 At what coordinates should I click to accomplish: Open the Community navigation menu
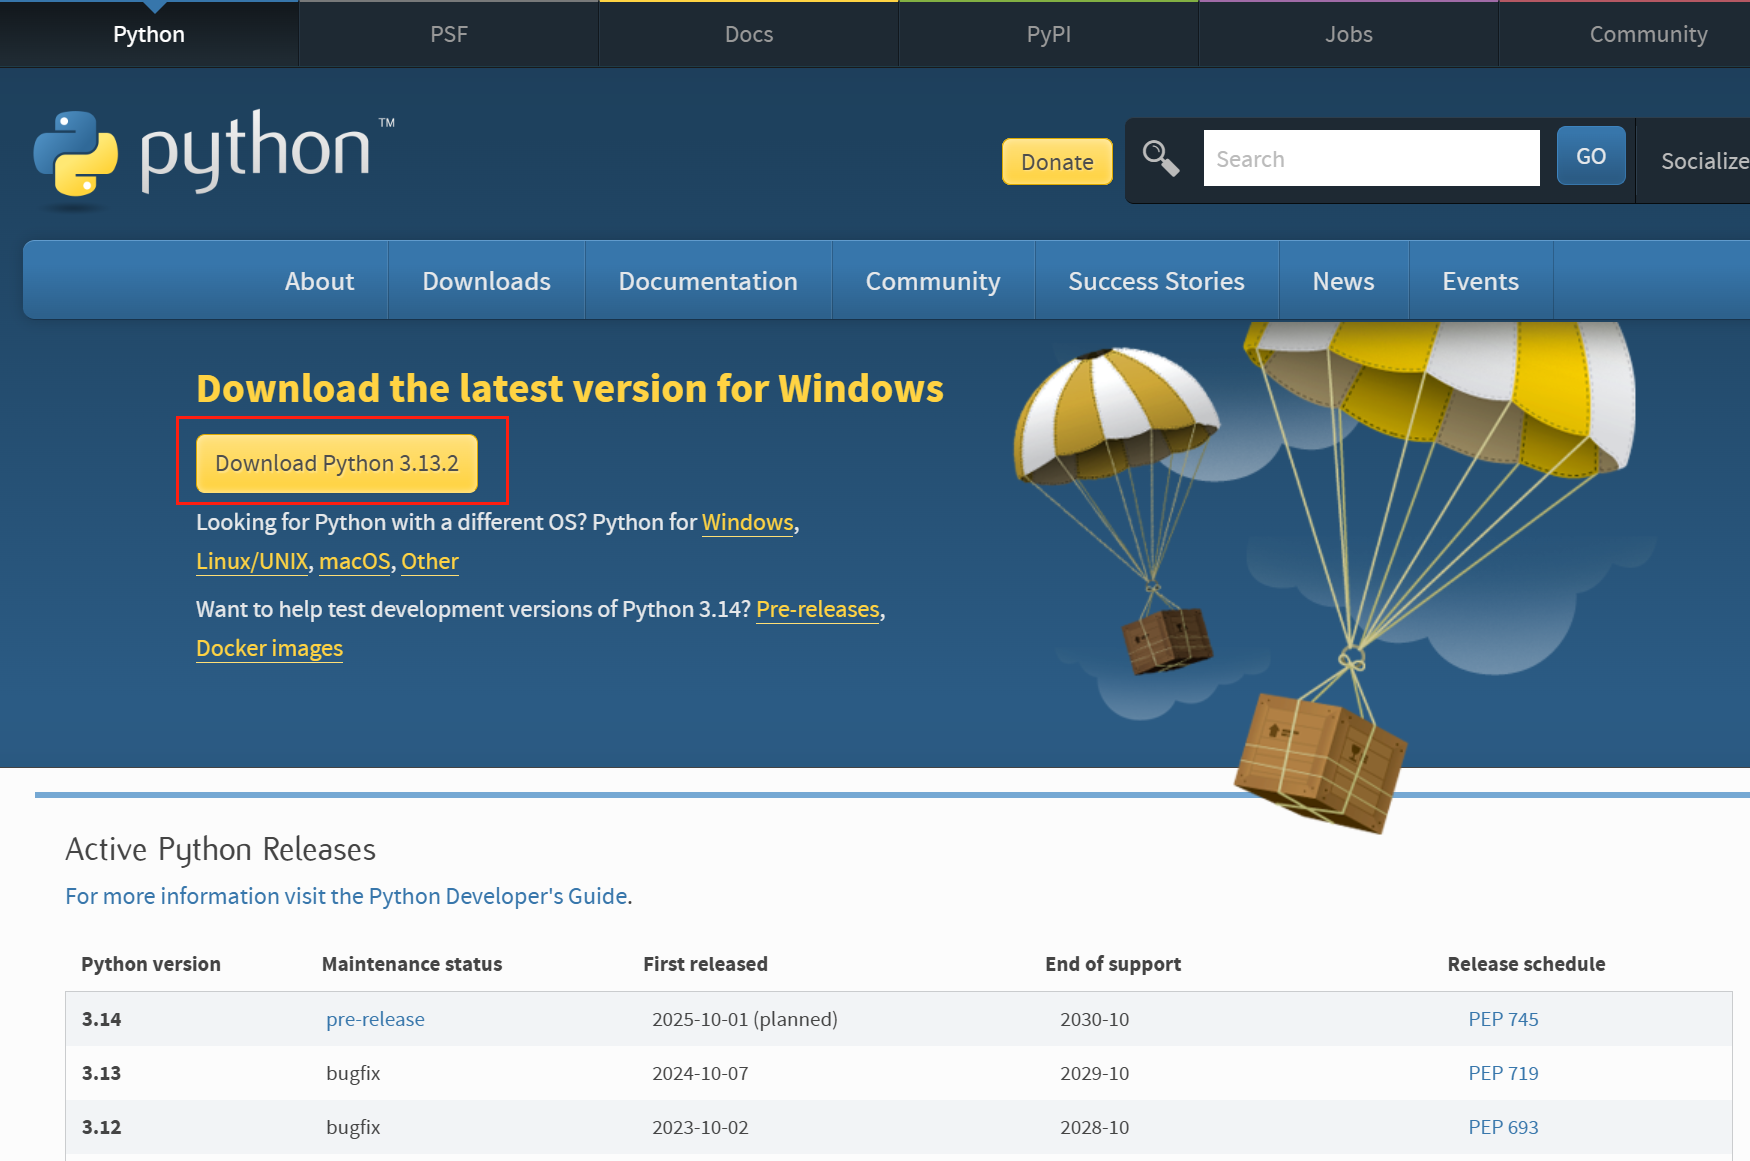[x=933, y=281]
